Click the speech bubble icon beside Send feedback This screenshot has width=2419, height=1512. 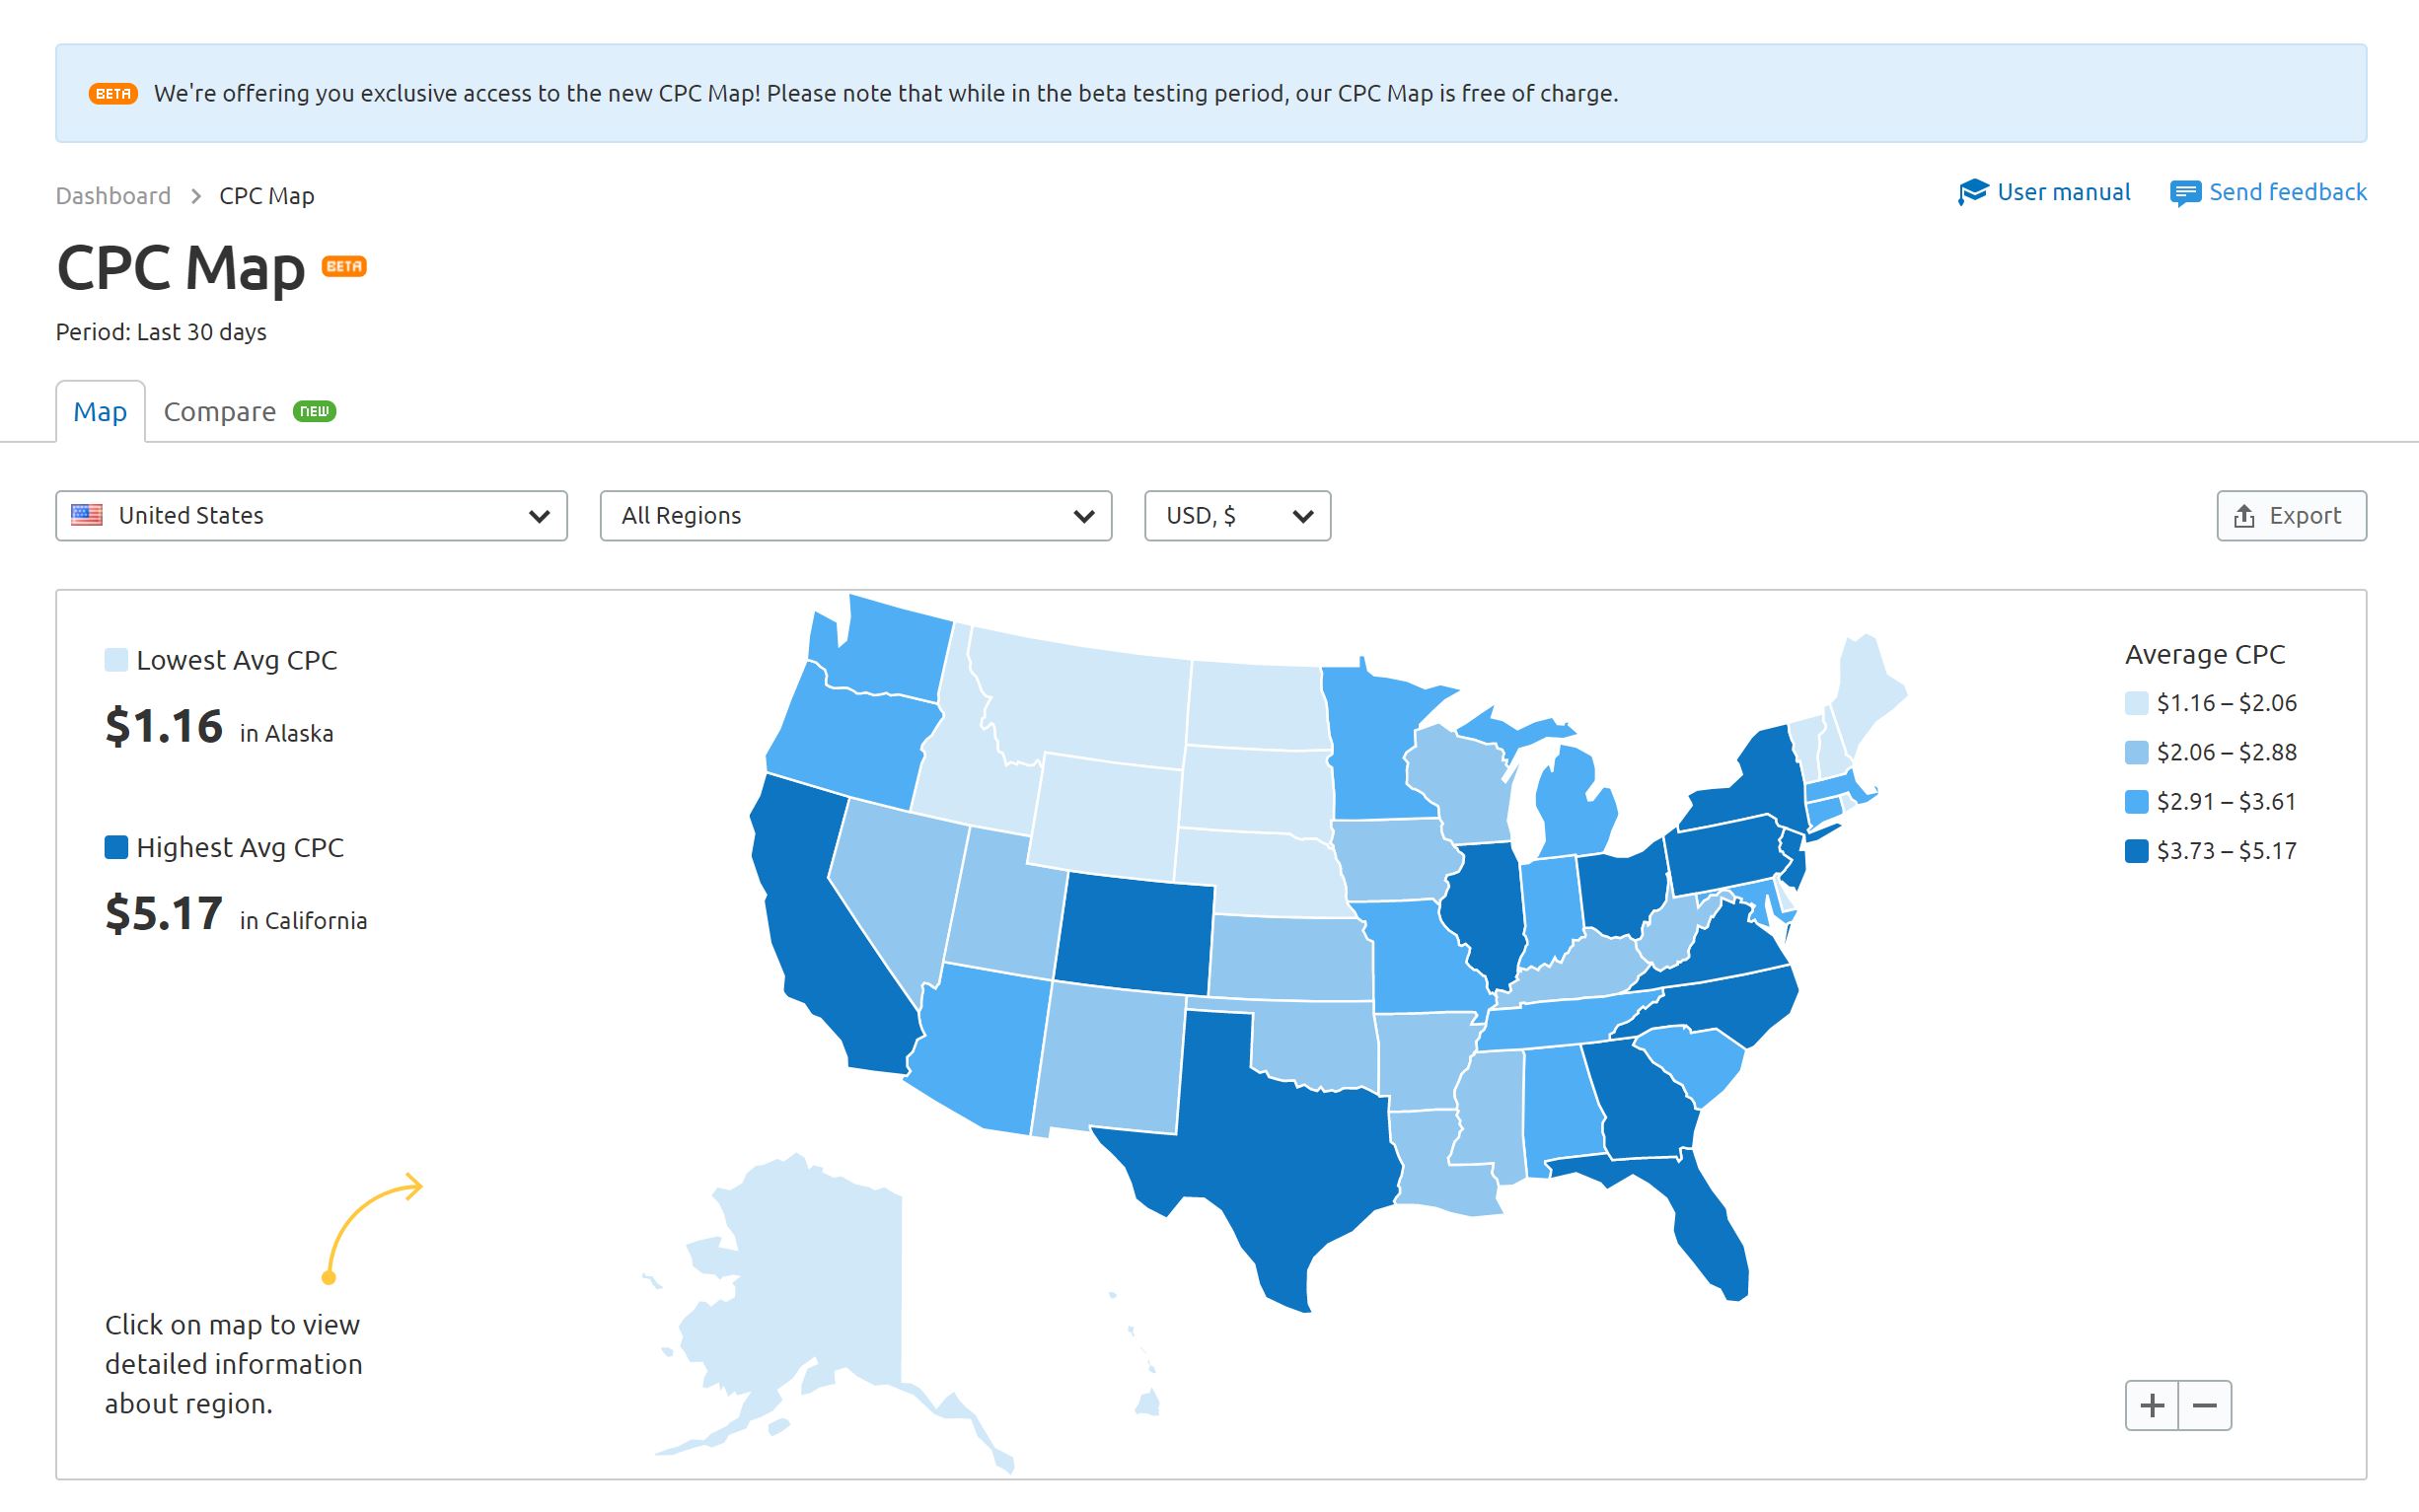coord(2186,192)
